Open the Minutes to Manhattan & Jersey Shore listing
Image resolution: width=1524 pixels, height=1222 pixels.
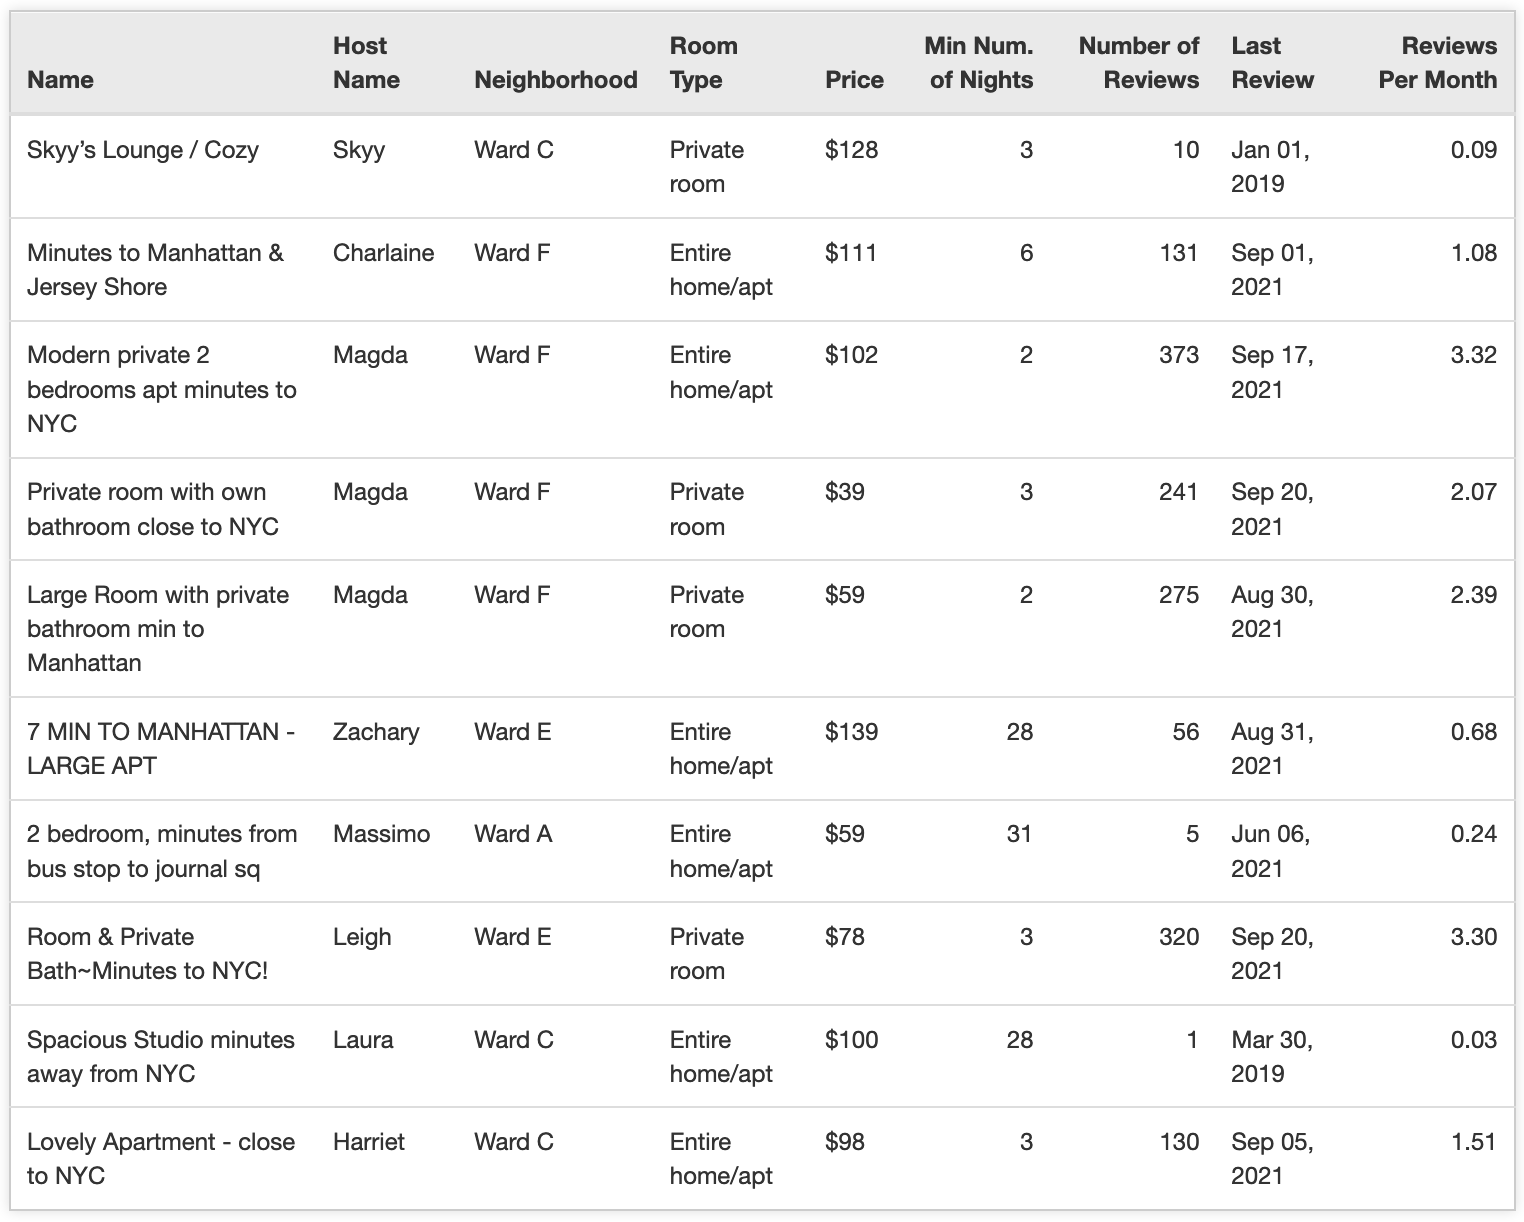(x=155, y=270)
